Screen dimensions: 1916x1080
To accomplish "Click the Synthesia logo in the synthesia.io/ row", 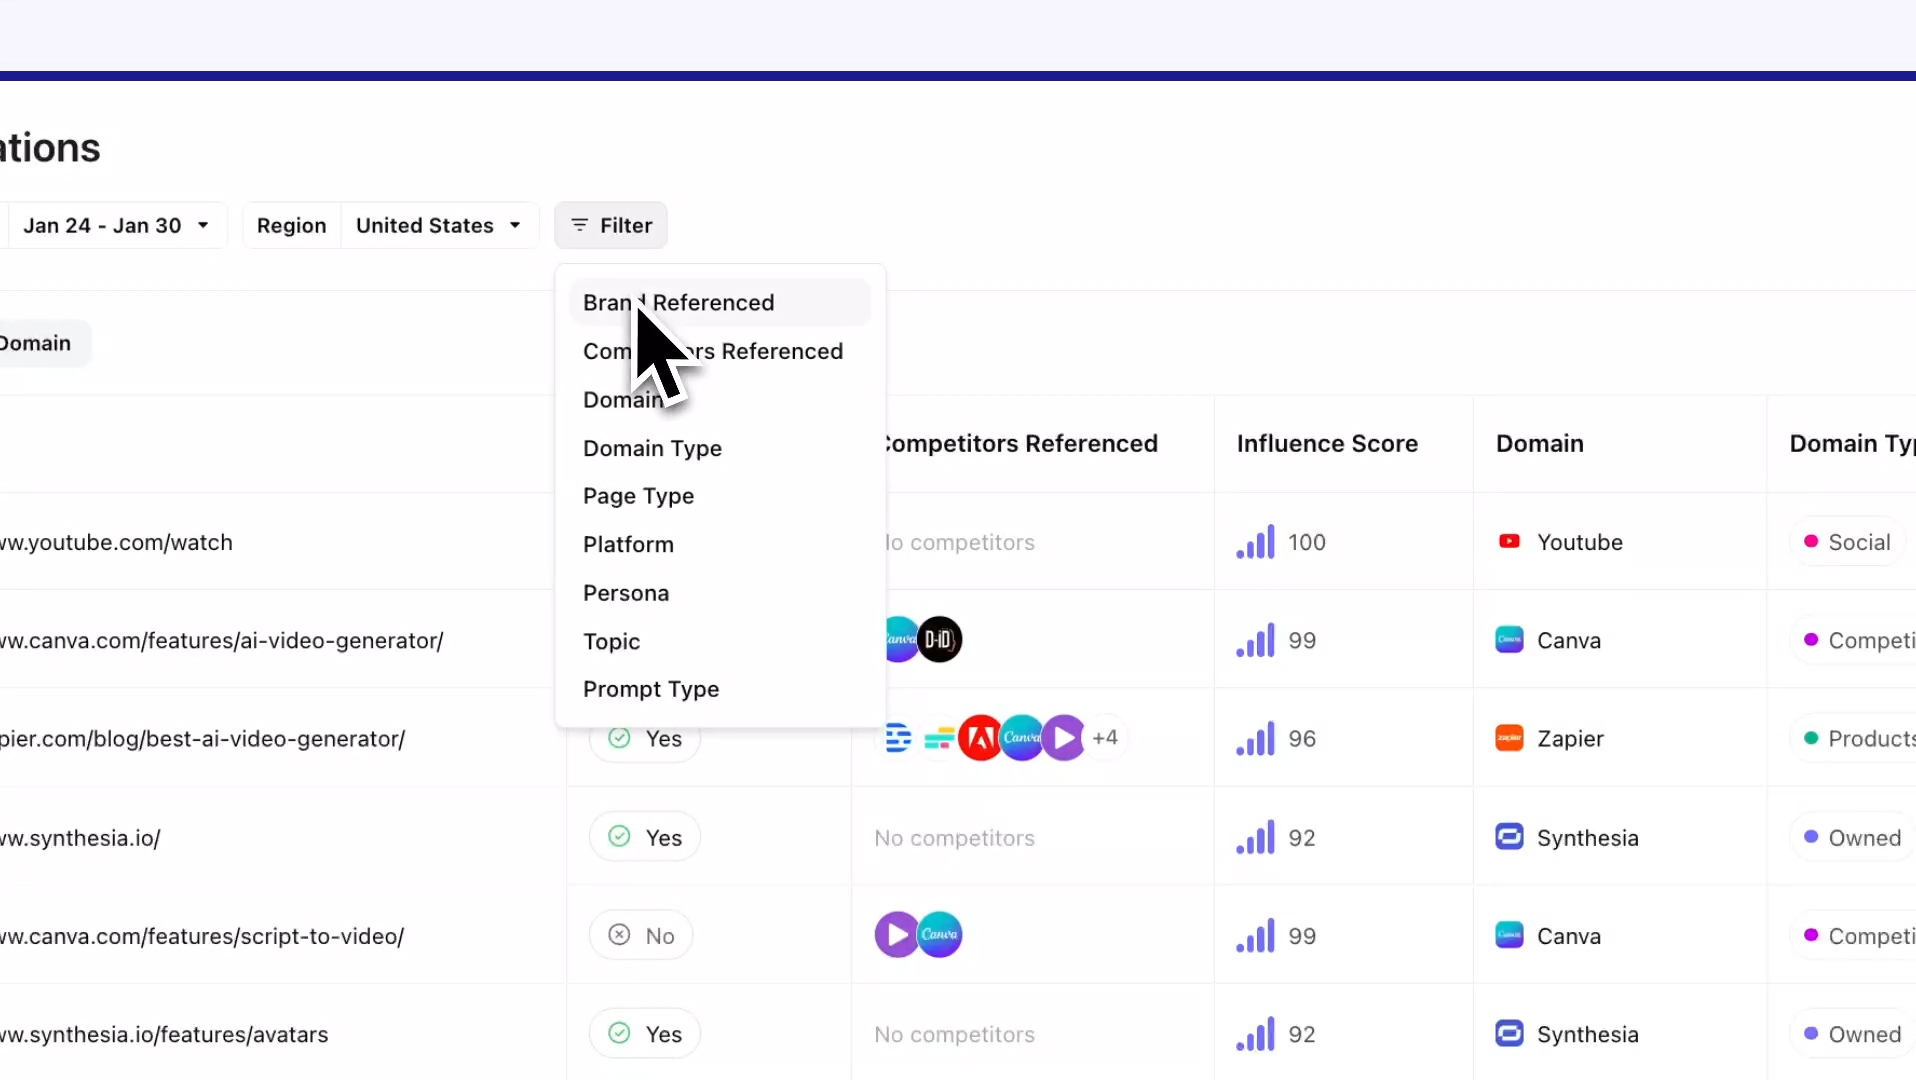I will pyautogui.click(x=1509, y=837).
